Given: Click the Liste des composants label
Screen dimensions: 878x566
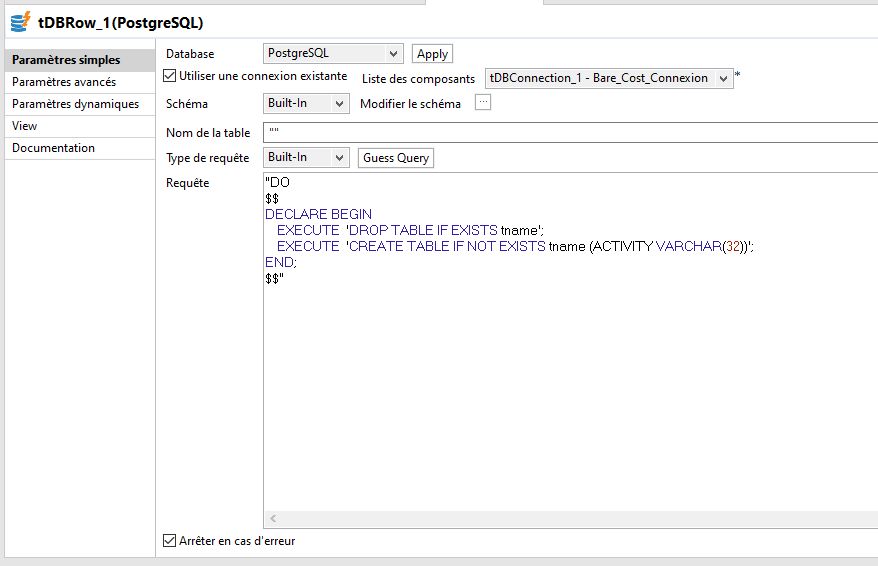Looking at the screenshot, I should coord(418,79).
